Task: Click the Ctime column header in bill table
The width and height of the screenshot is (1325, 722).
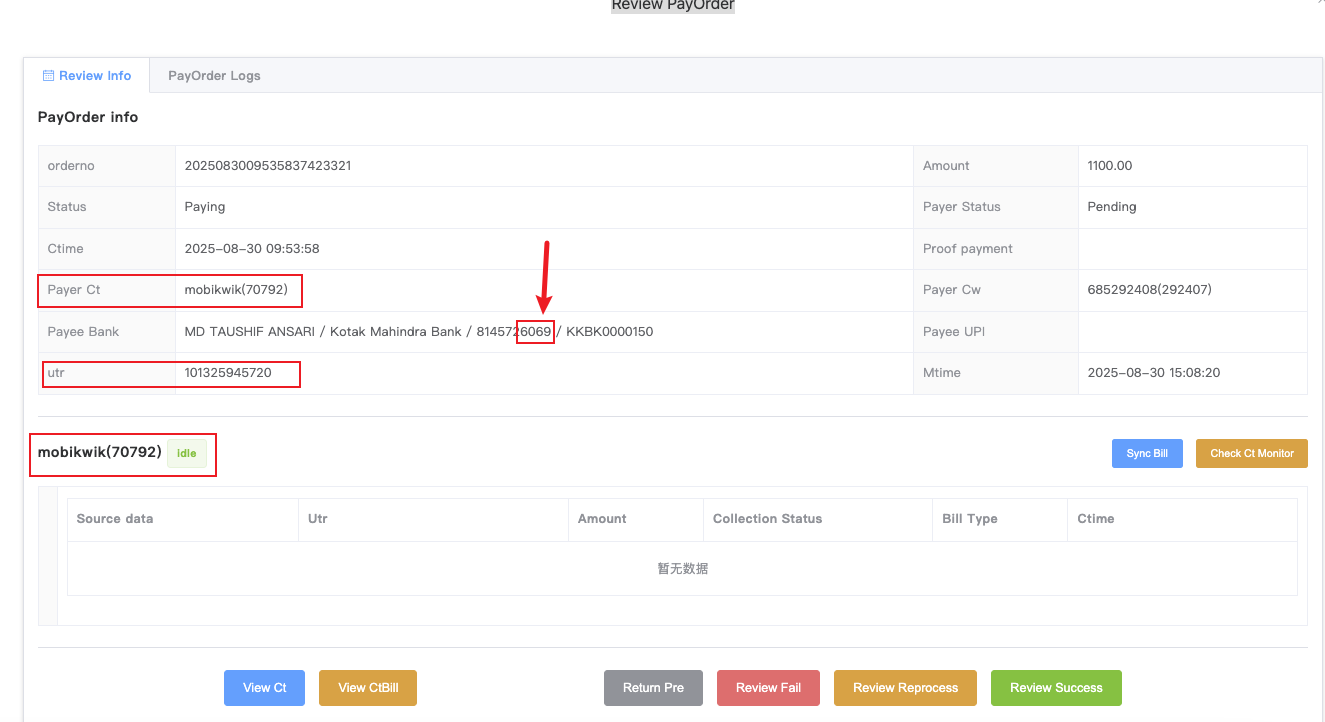Action: tap(1095, 519)
